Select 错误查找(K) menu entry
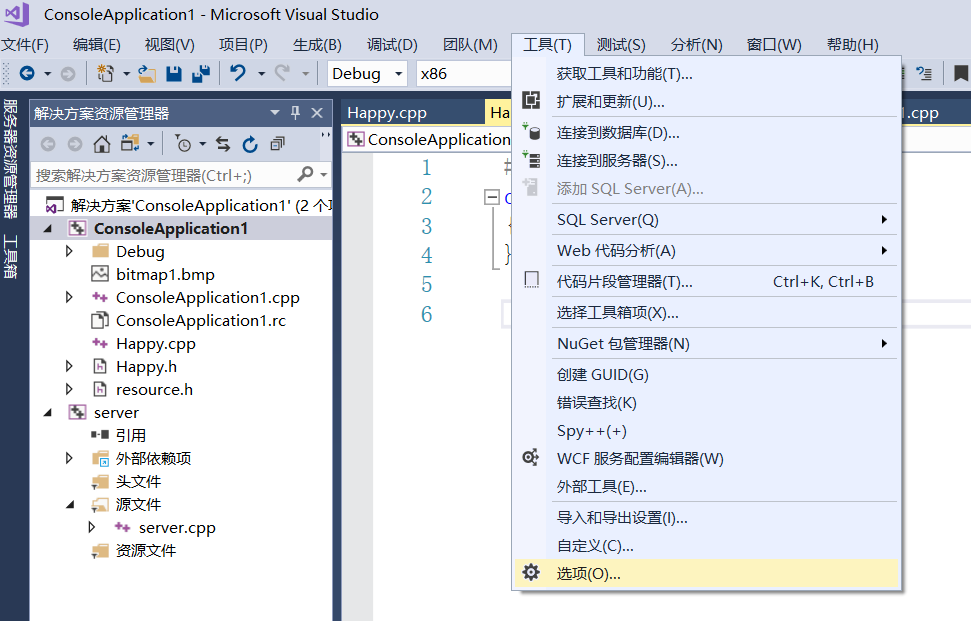971x621 pixels. coord(706,402)
